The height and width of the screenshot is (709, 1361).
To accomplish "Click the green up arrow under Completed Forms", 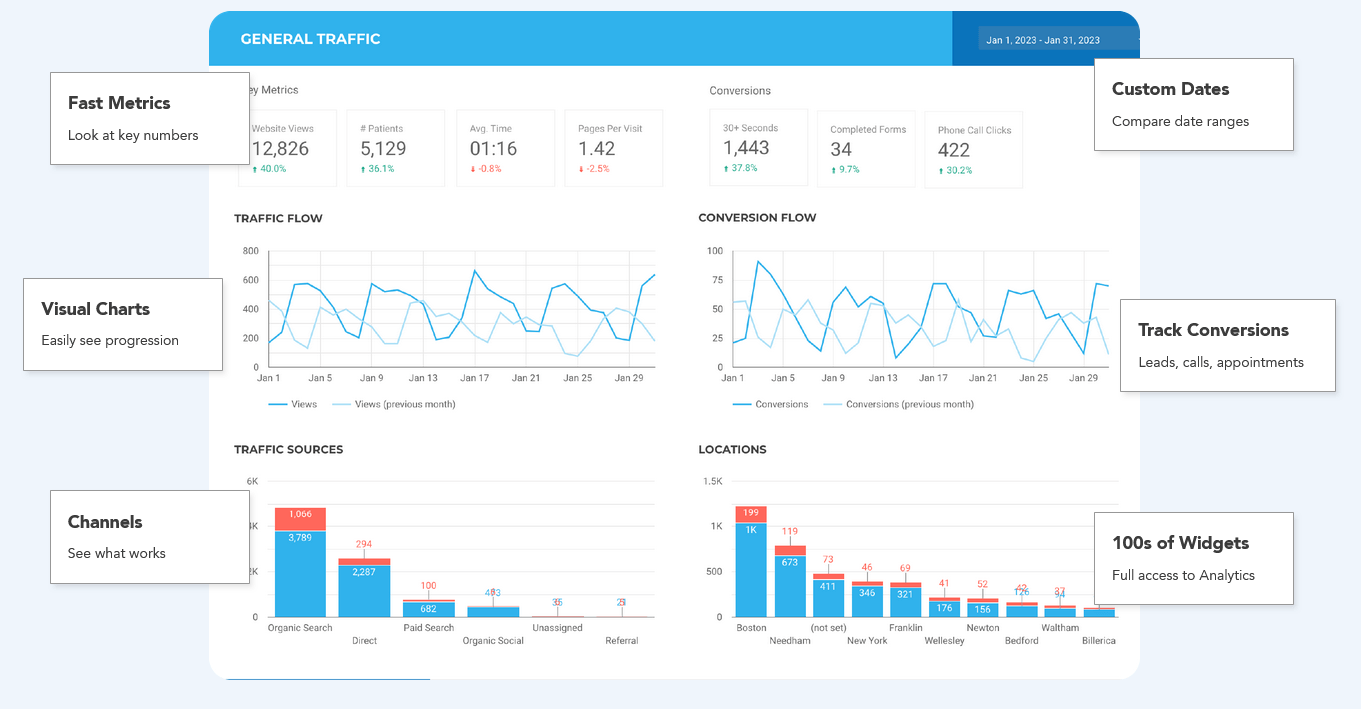I will click(x=834, y=170).
